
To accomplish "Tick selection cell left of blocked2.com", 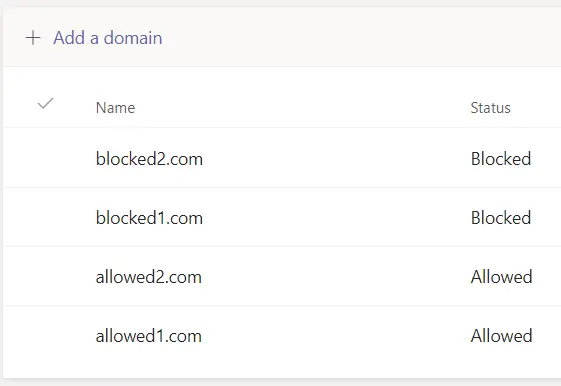I will [45, 158].
